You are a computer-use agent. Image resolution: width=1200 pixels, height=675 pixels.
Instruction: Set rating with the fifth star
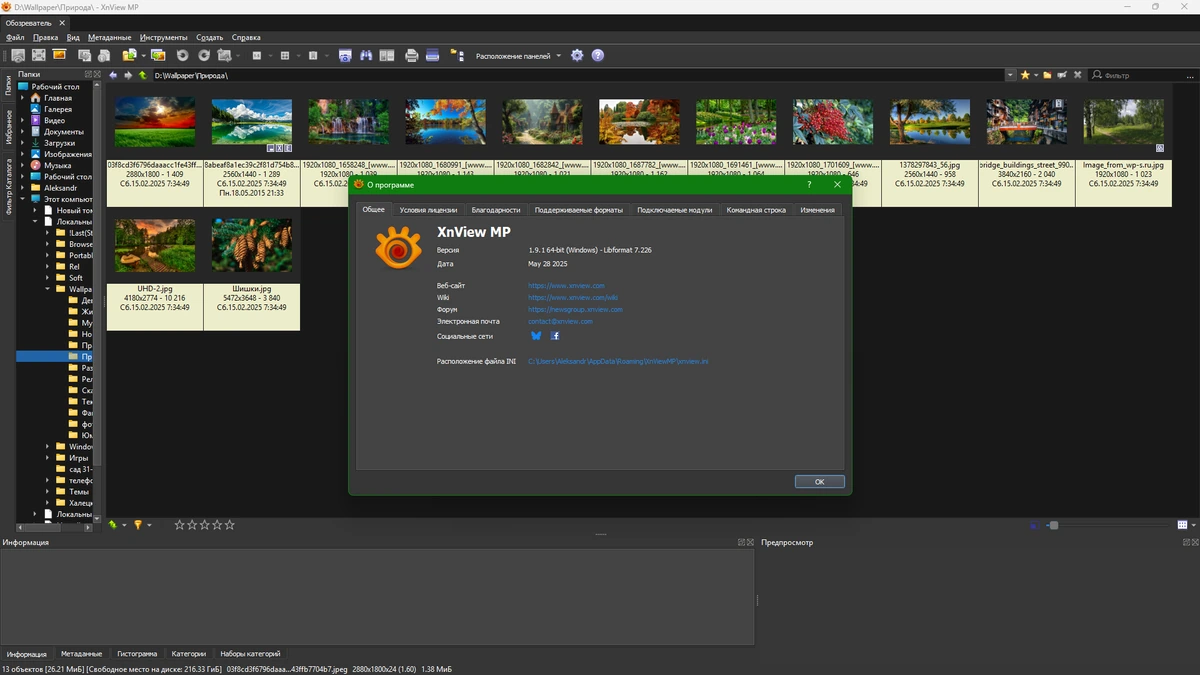coord(230,524)
